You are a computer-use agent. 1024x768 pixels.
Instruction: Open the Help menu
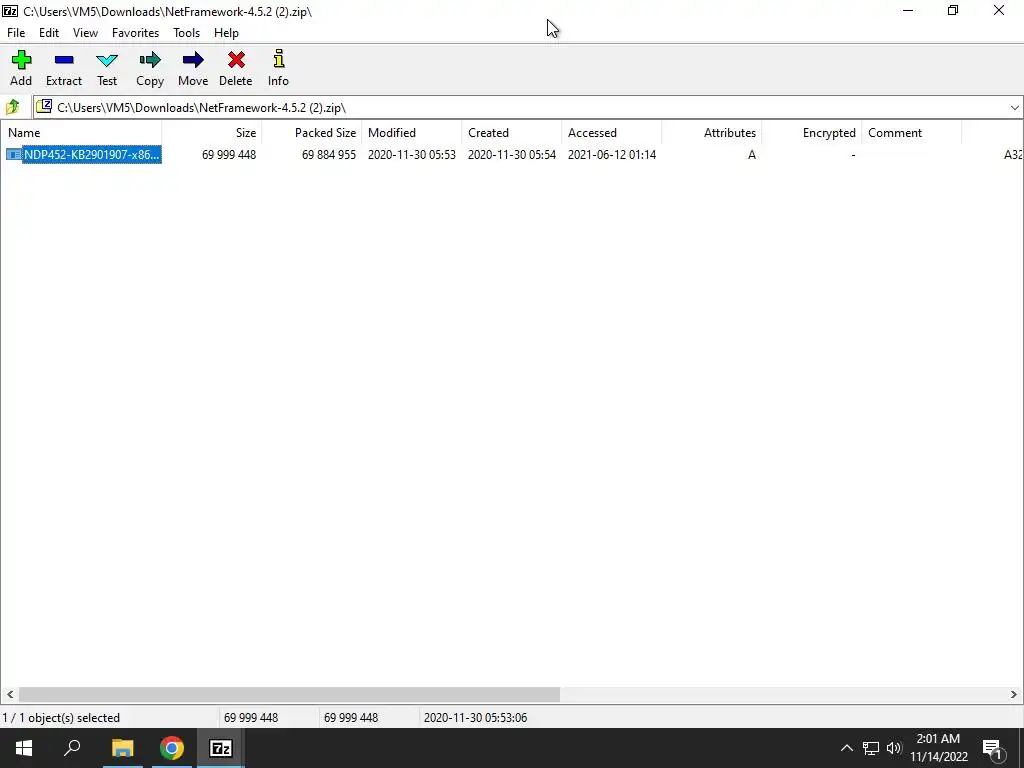tap(226, 33)
